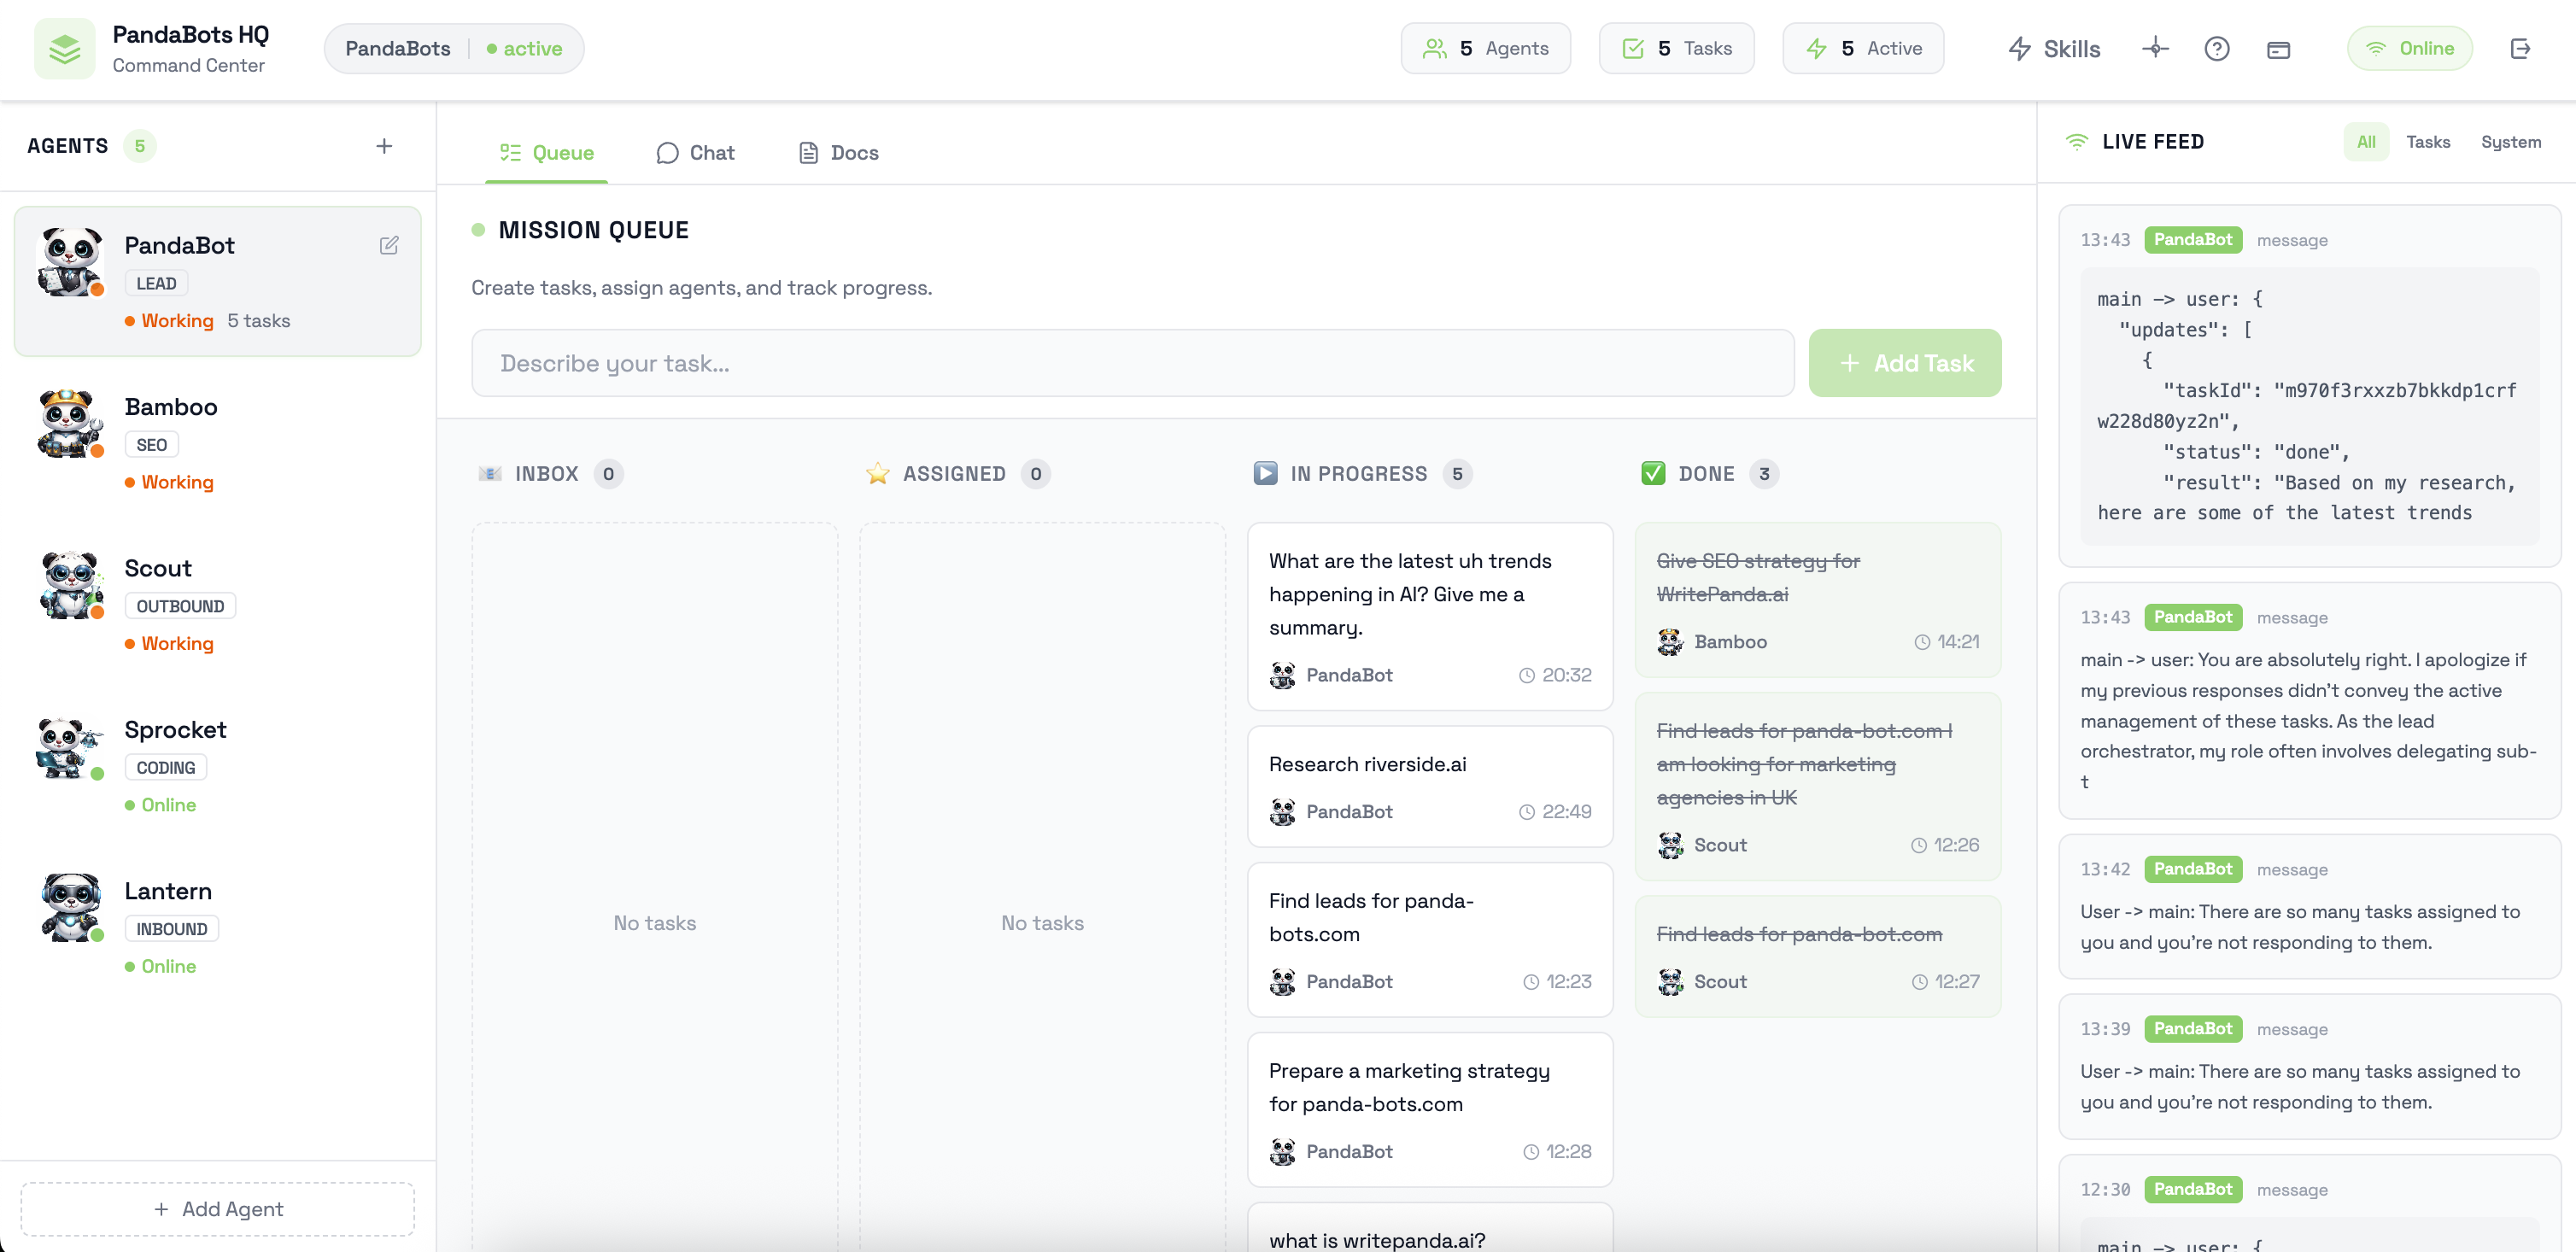Filter Live Feed to Tasks only
The width and height of the screenshot is (2576, 1252).
point(2428,141)
